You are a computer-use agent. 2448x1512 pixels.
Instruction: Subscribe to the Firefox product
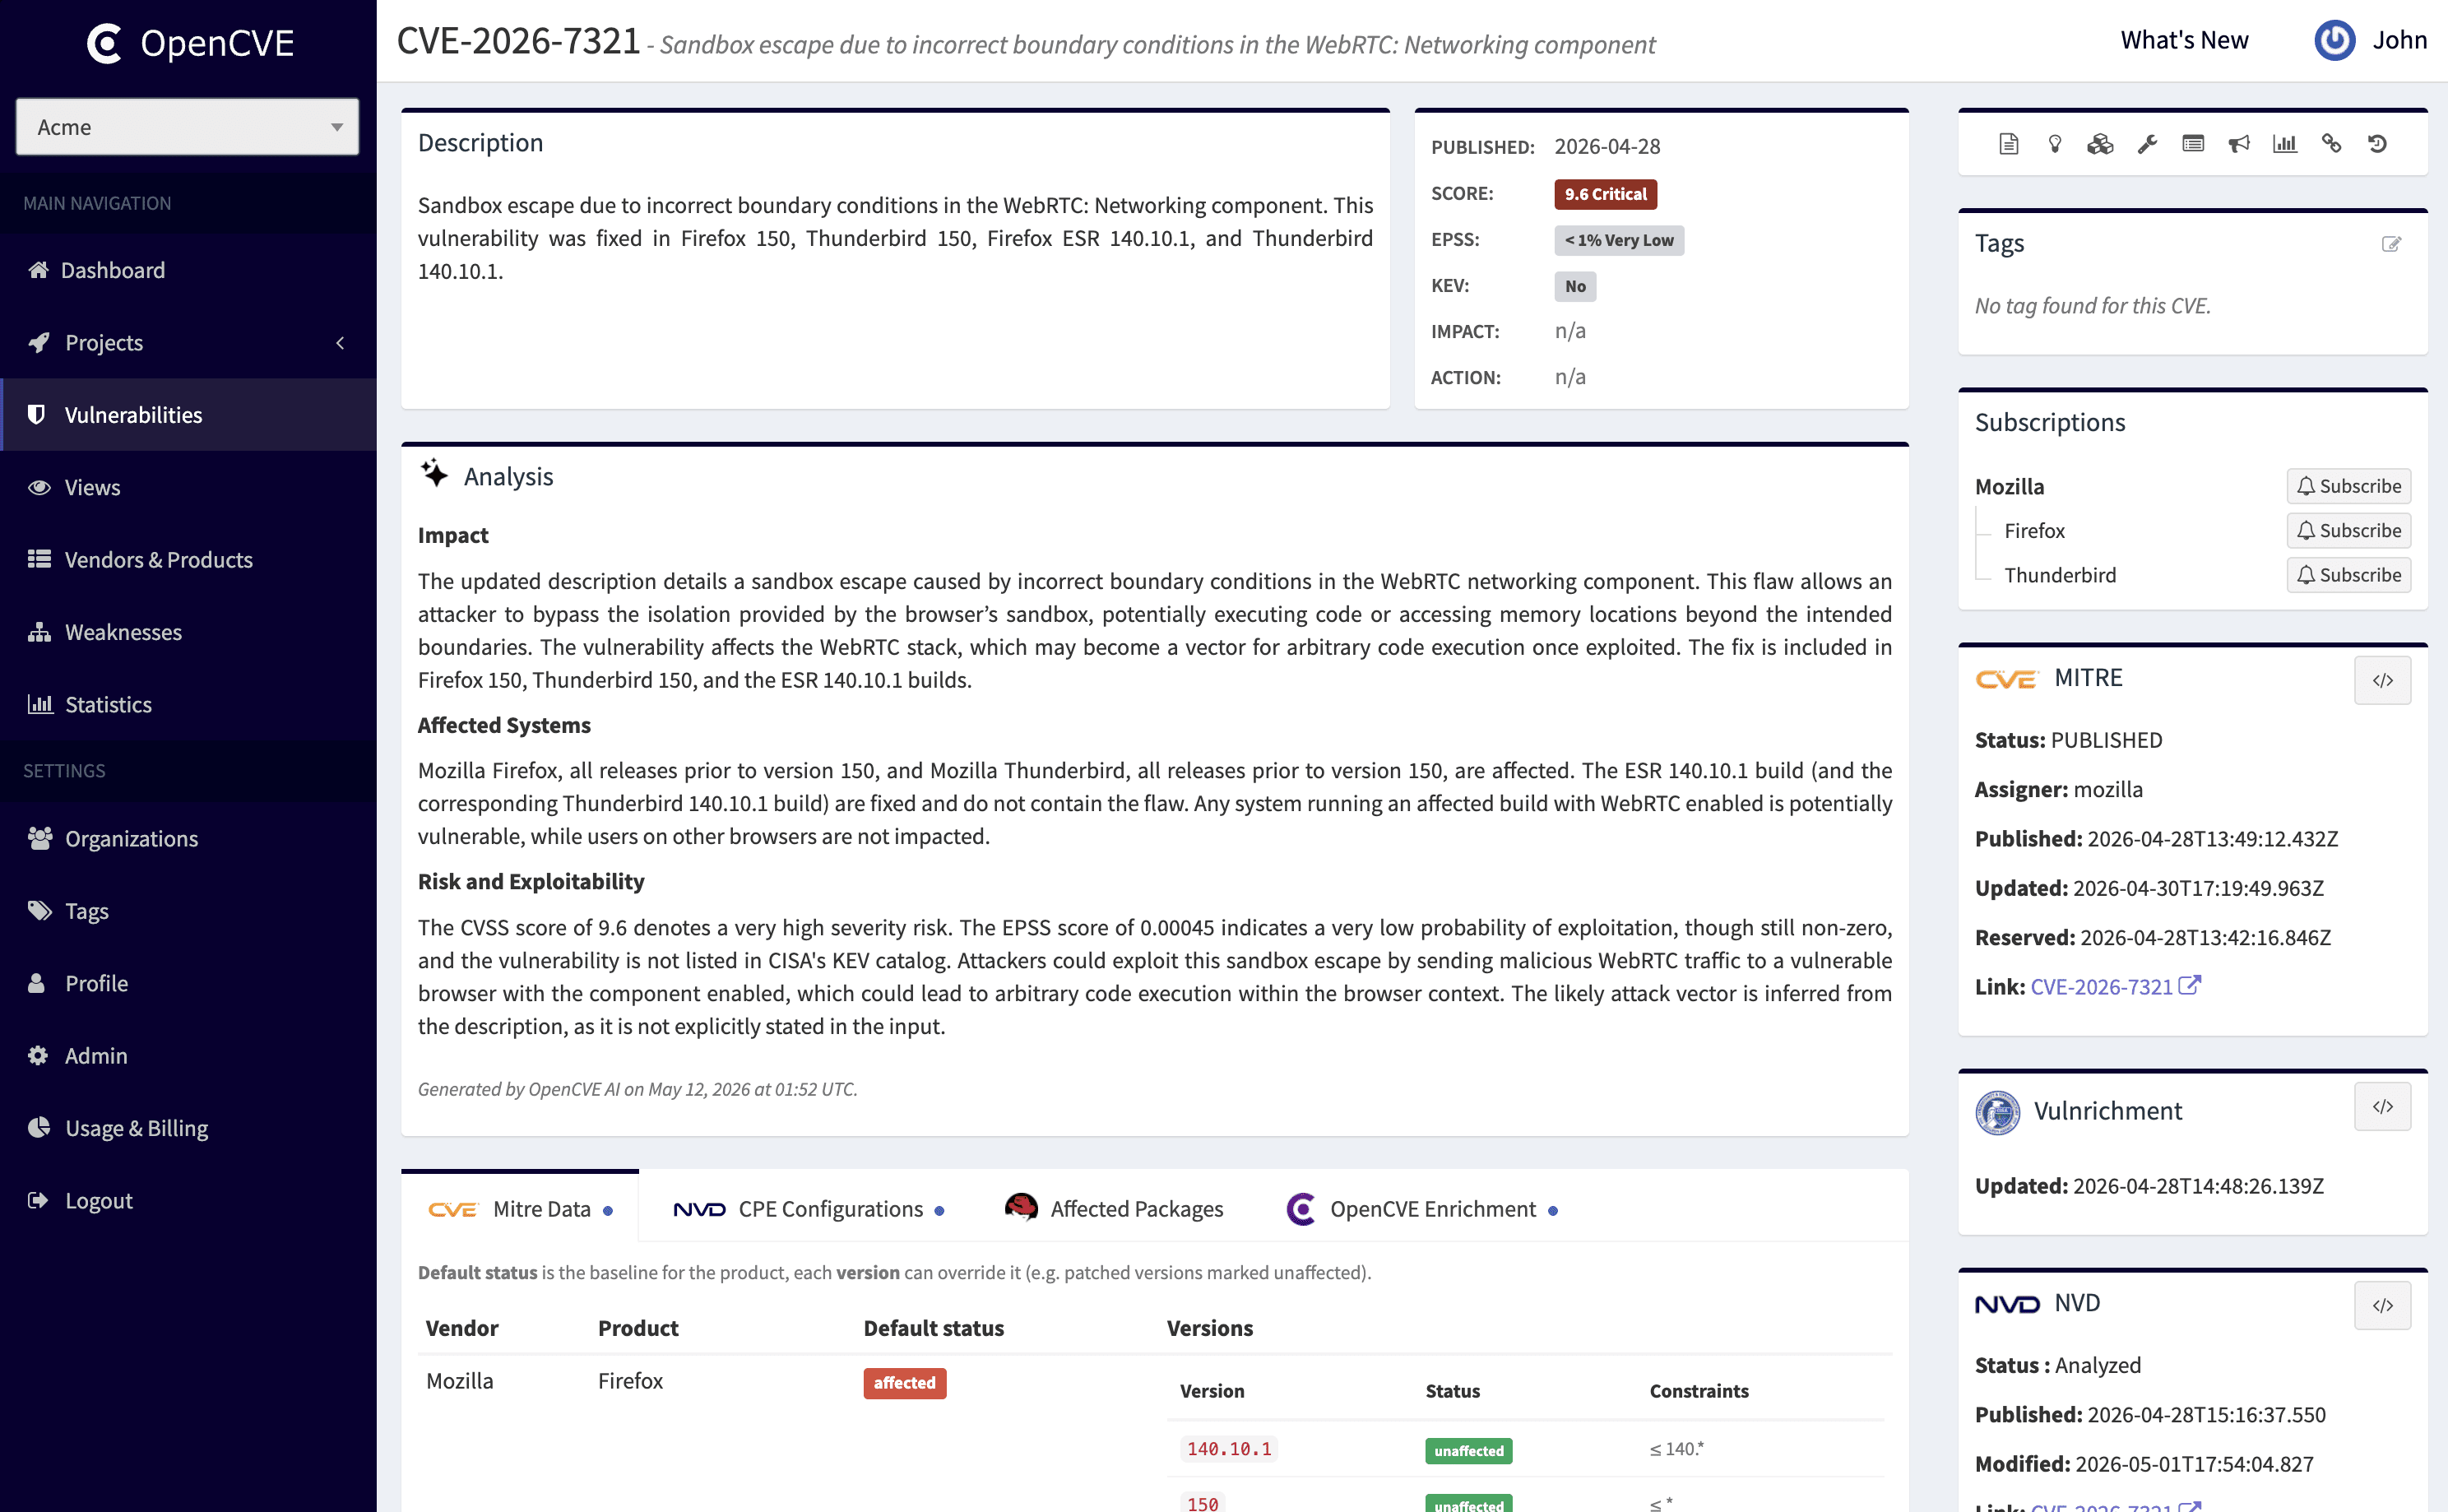(x=2348, y=530)
